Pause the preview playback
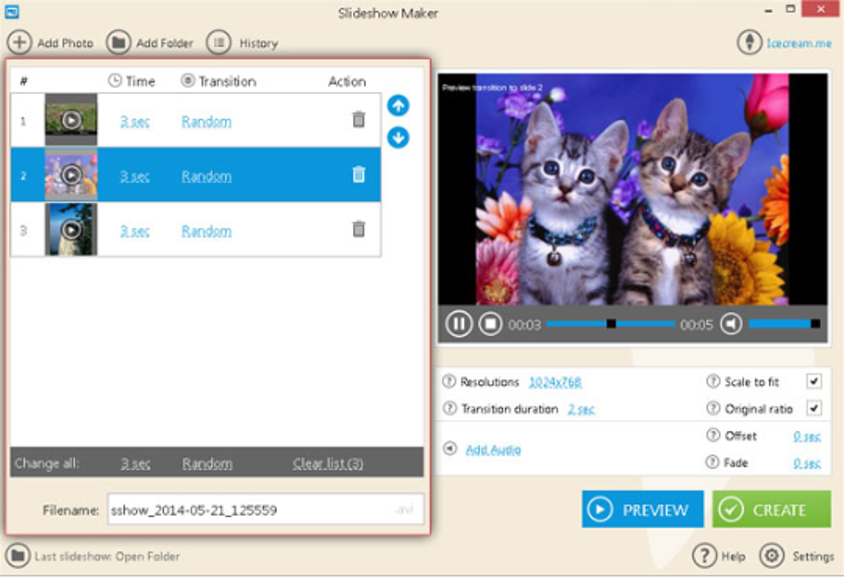 459,324
